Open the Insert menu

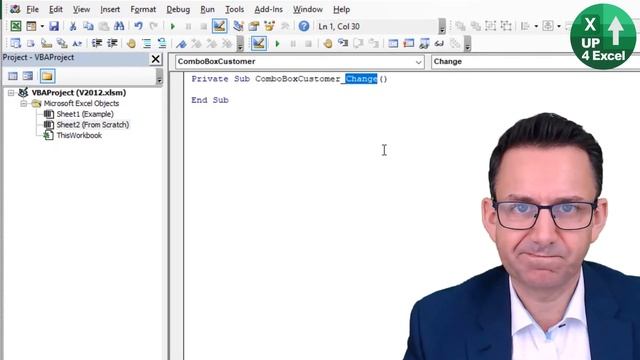click(110, 9)
